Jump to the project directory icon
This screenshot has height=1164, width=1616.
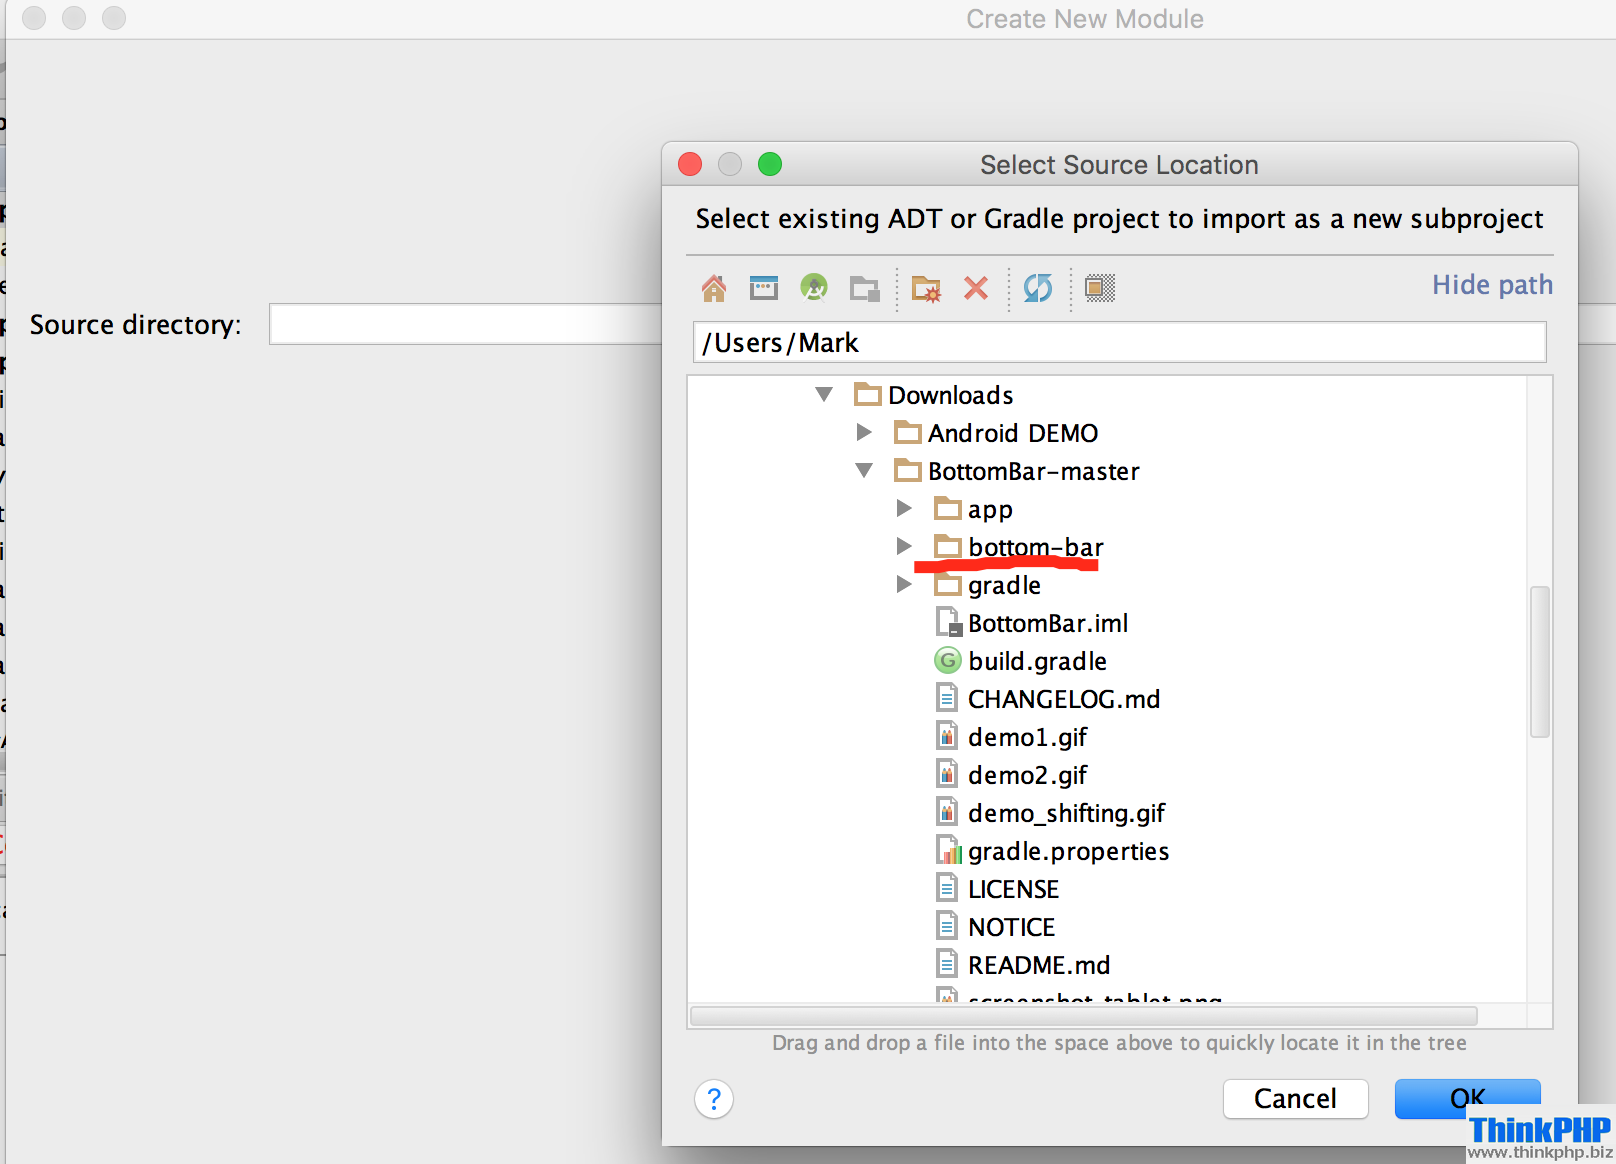[x=815, y=288]
